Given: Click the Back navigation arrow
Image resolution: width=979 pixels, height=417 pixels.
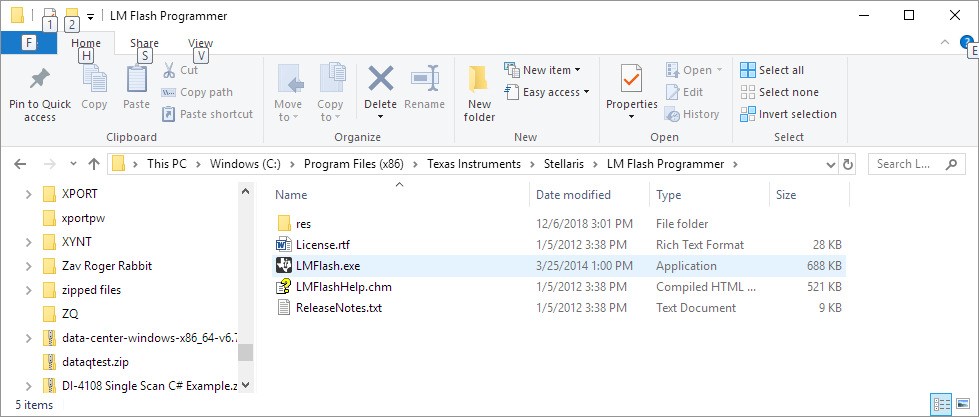Looking at the screenshot, I should click(20, 164).
